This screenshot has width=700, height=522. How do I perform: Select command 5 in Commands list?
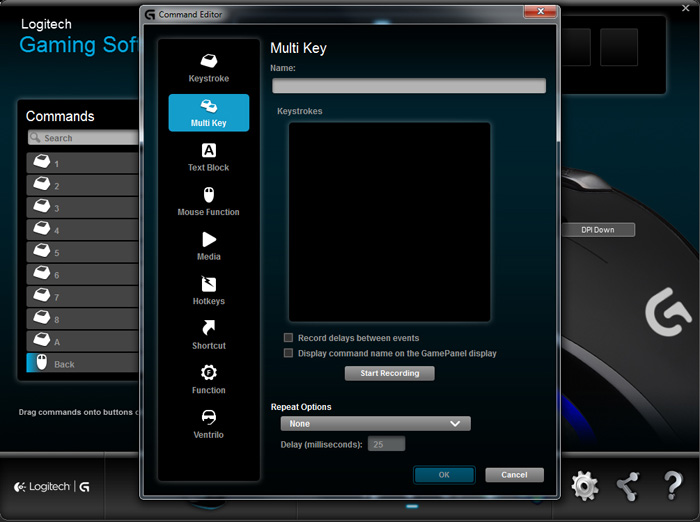click(83, 252)
